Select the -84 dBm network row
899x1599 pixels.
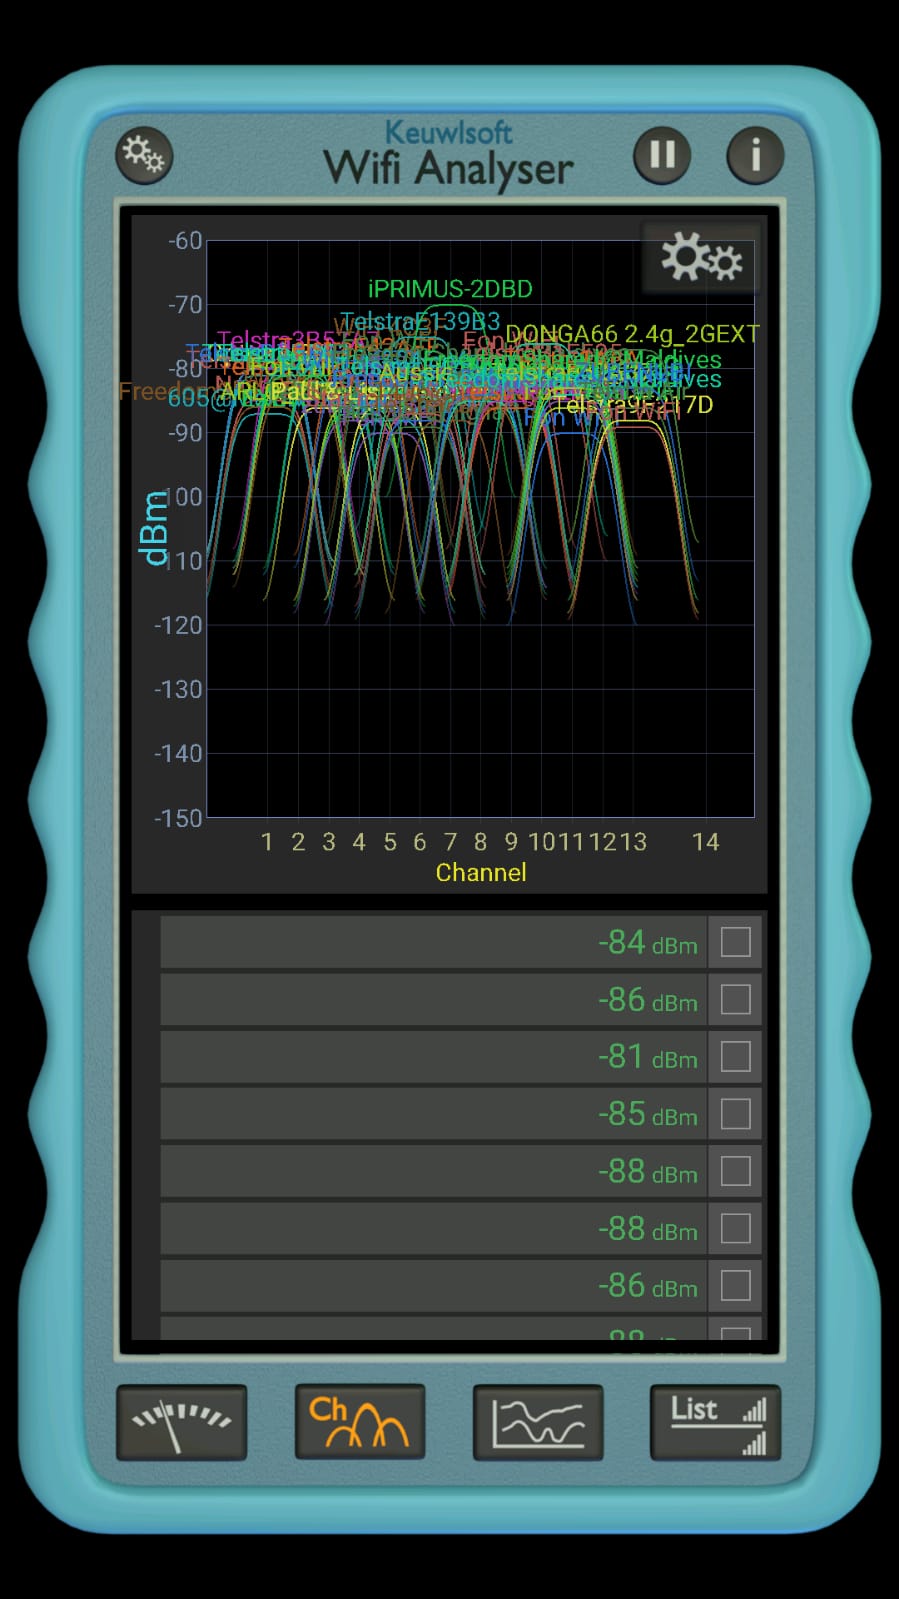(433, 942)
